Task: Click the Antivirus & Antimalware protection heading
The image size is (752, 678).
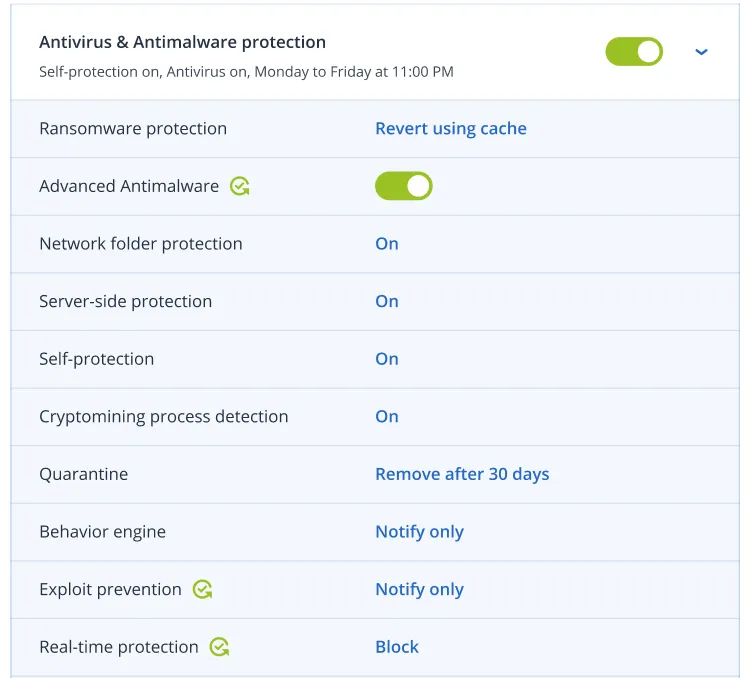Action: [182, 43]
